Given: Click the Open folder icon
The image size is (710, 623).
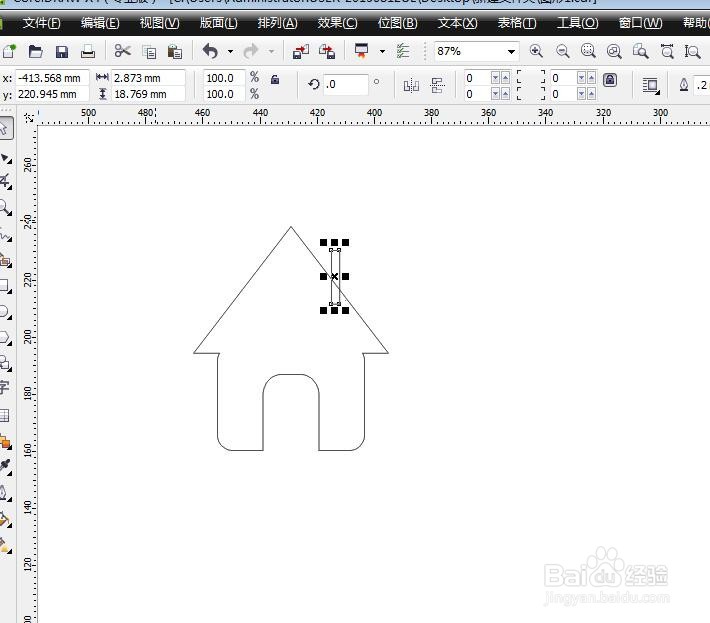Looking at the screenshot, I should (x=35, y=51).
